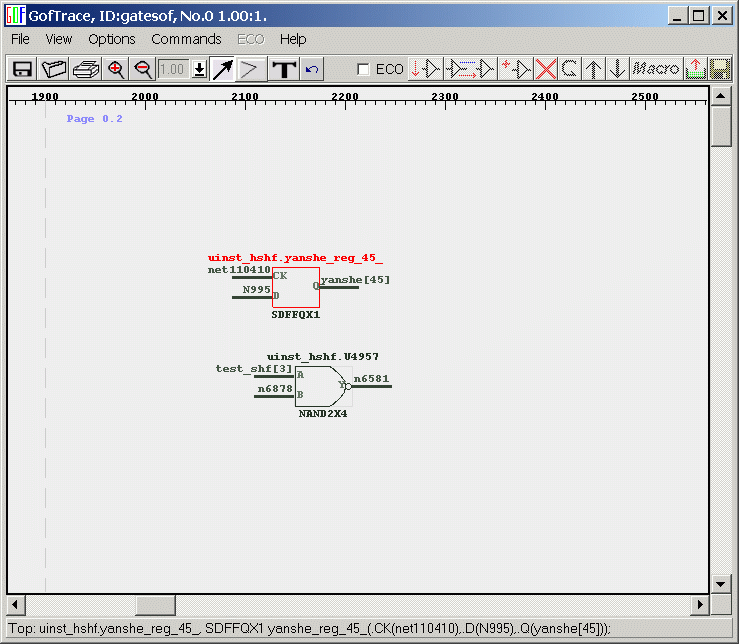Click the undo arrow icon

[x=312, y=69]
